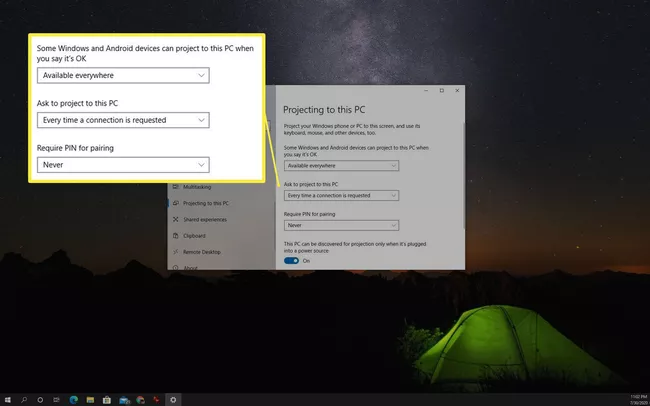Open Task View on the taskbar
650x406 pixels.
coord(56,400)
